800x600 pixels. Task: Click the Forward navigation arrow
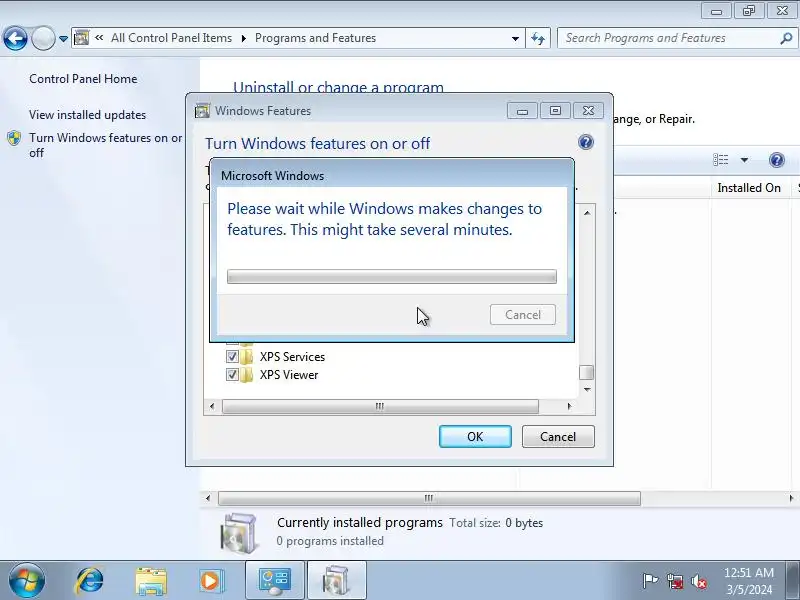43,38
